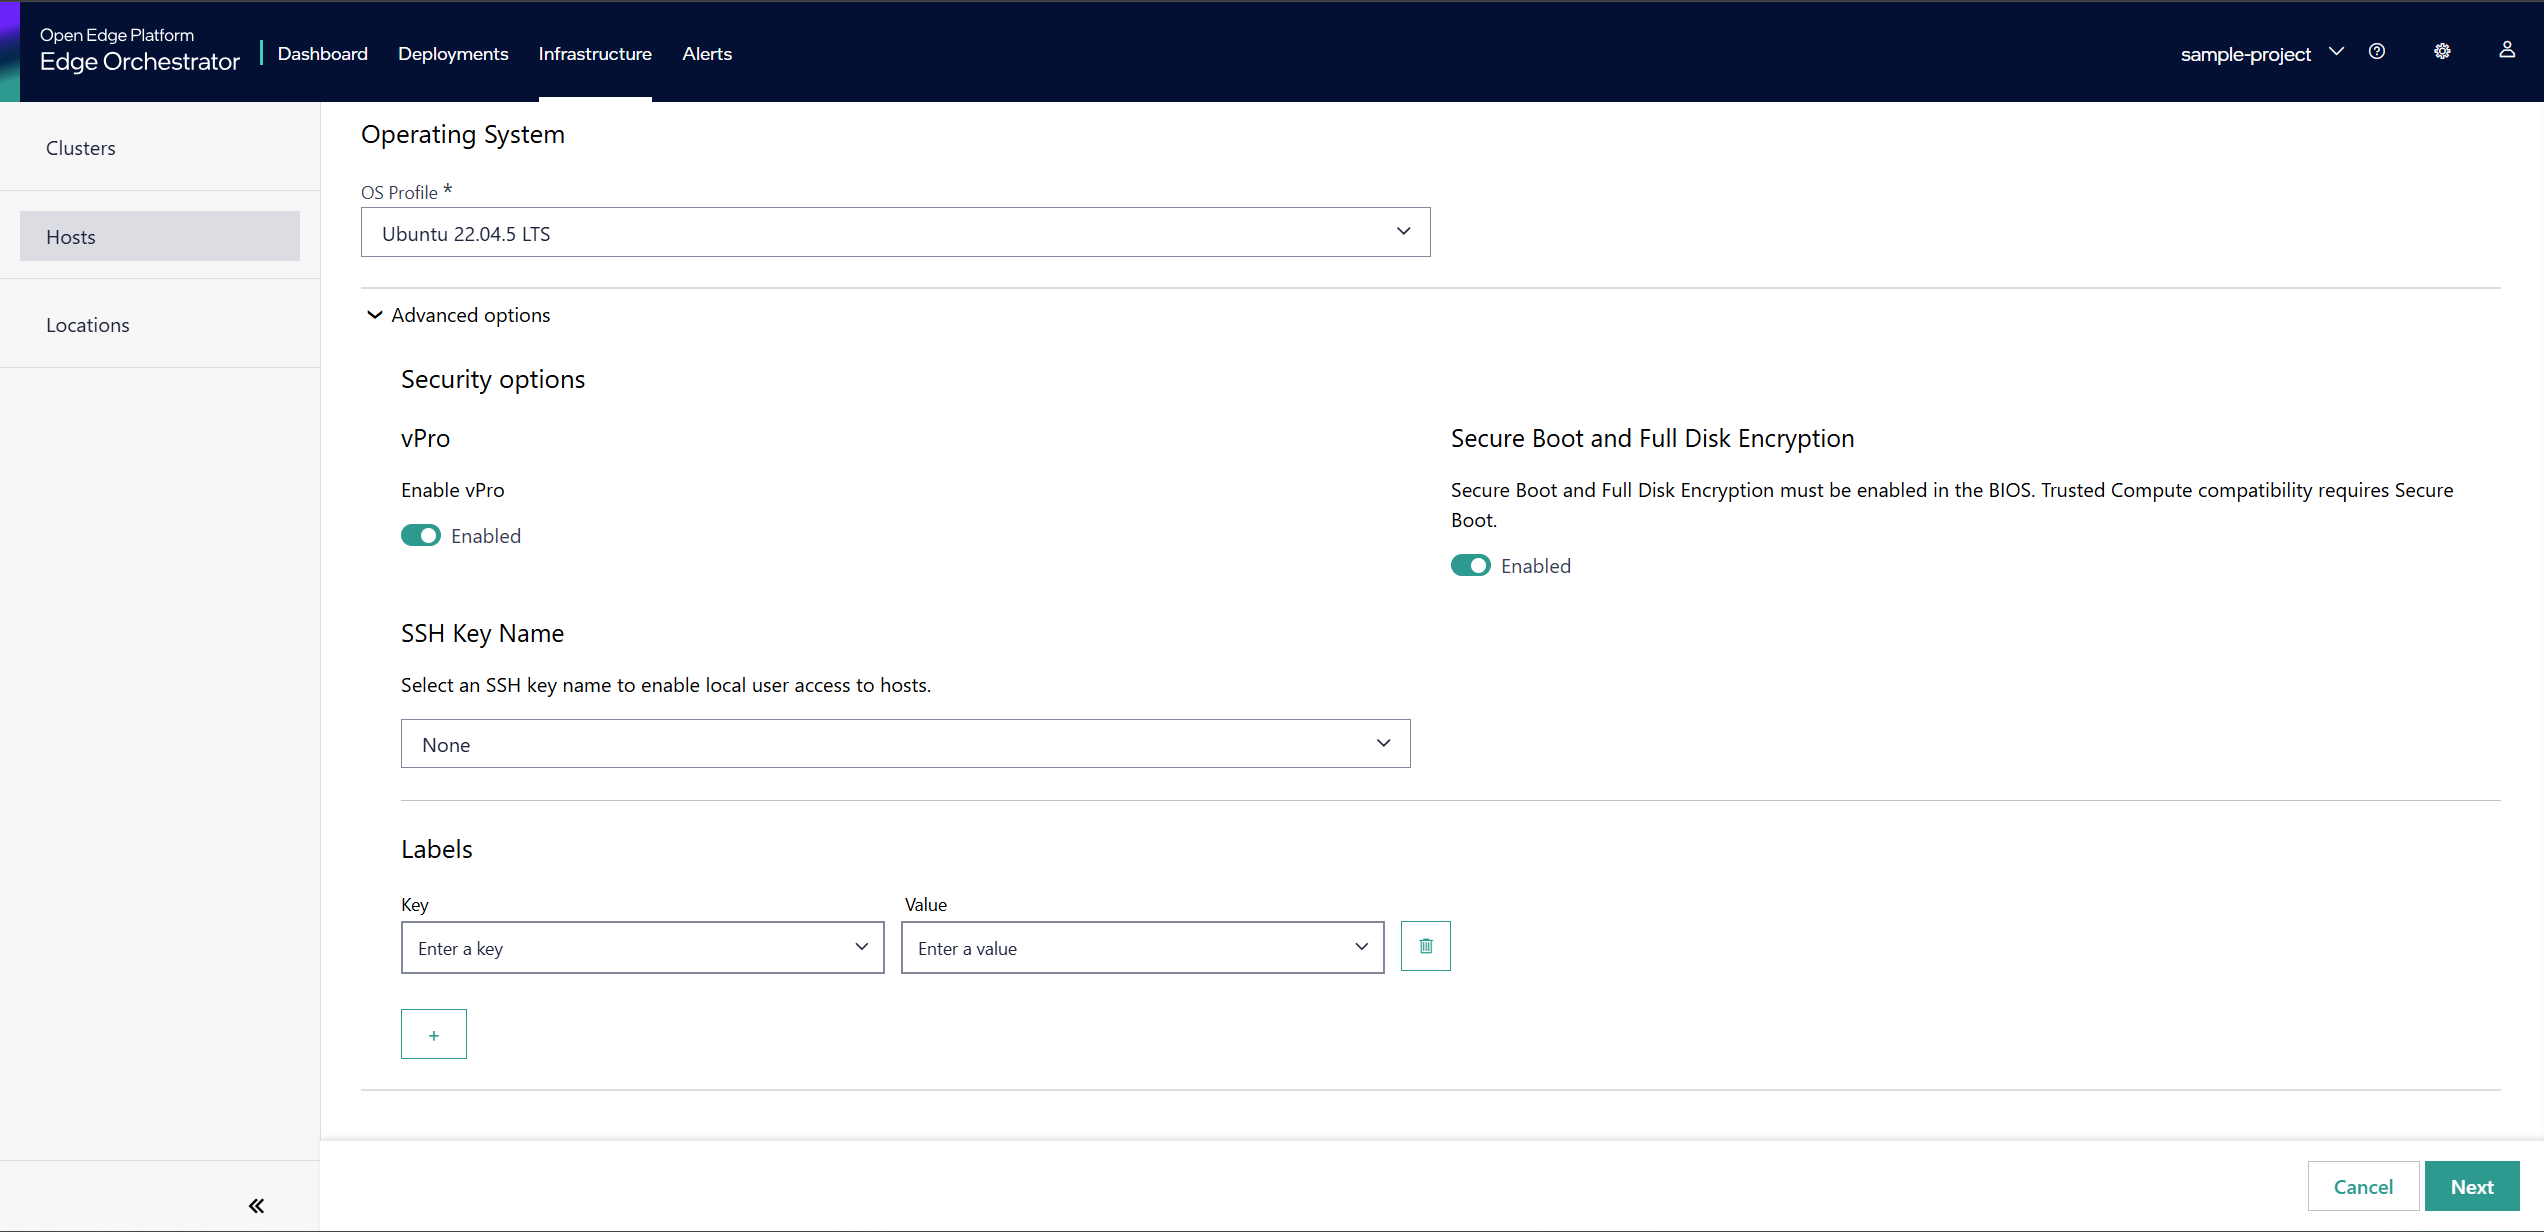Open the label Value combo box
This screenshot has height=1232, width=2544.
pyautogui.click(x=1142, y=948)
